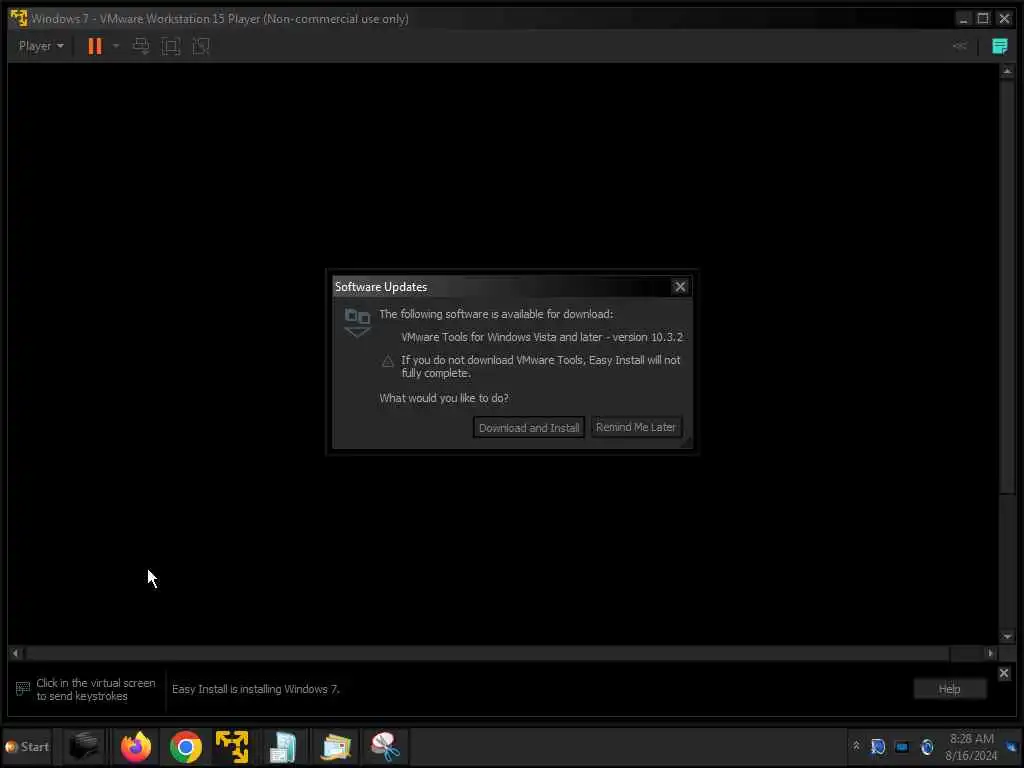This screenshot has width=1024, height=768.
Task: Click the Send Ctrl+Alt+Del toolbar icon
Action: pyautogui.click(x=141, y=46)
